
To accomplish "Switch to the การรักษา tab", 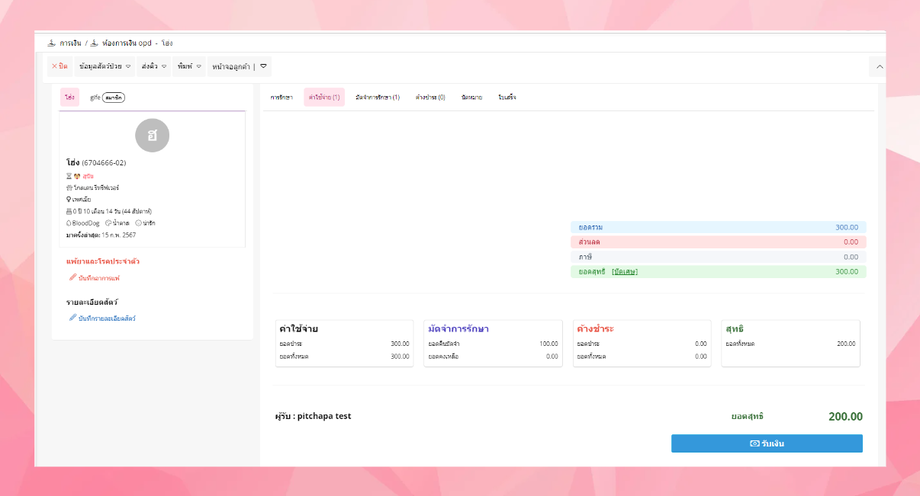I will click(x=282, y=97).
